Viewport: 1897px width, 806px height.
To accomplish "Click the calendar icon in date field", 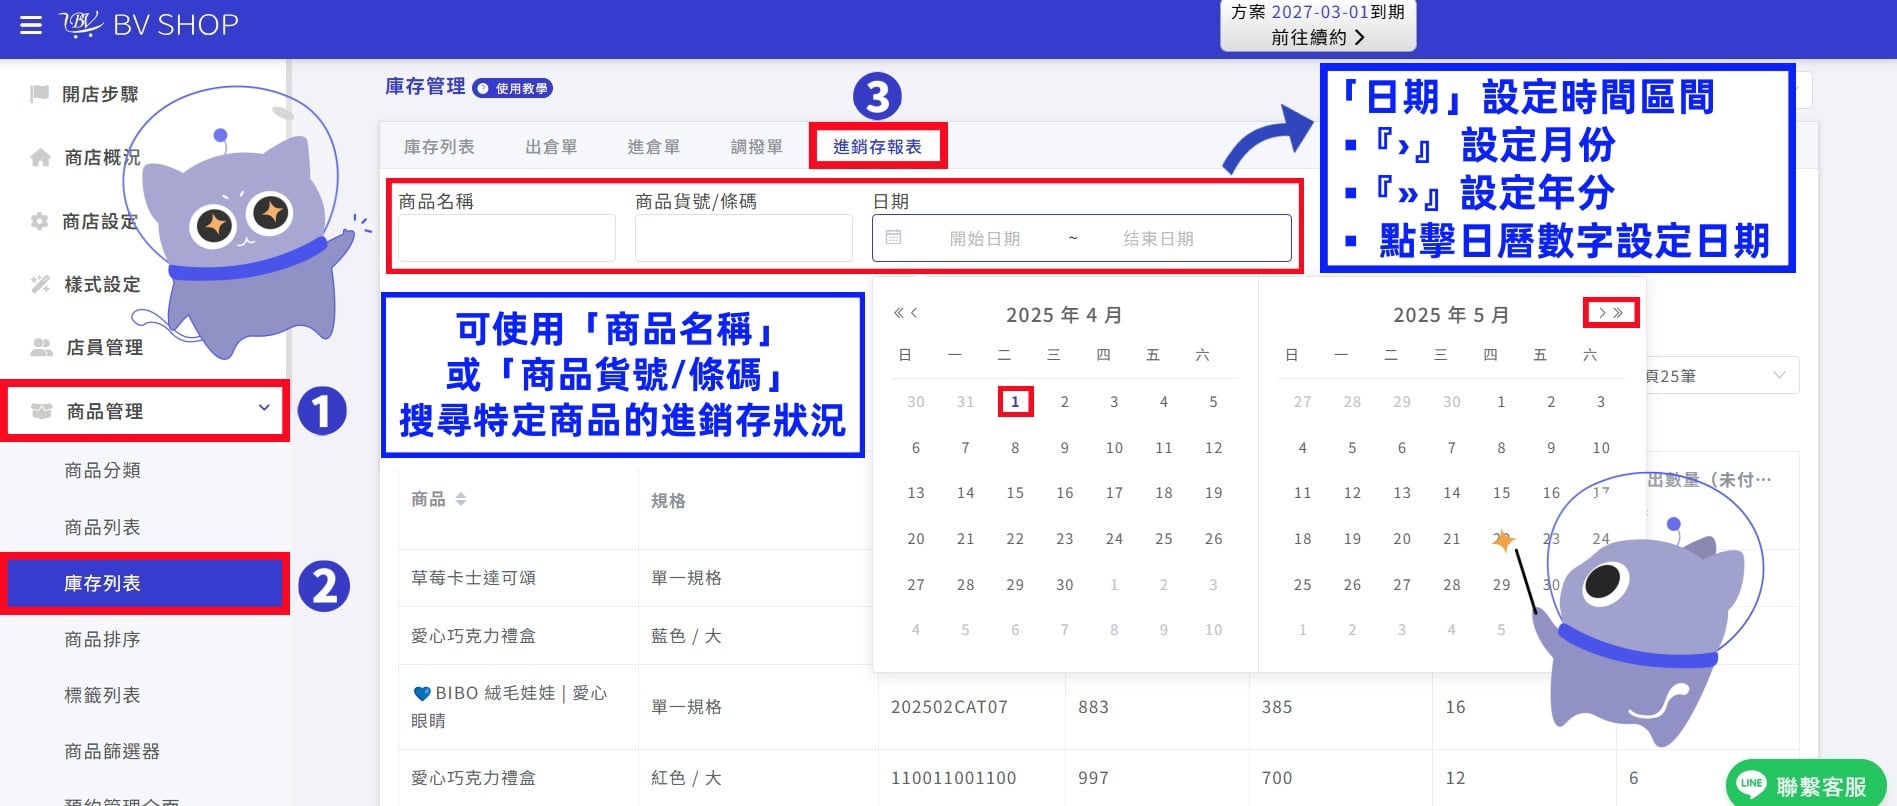I will coord(894,238).
